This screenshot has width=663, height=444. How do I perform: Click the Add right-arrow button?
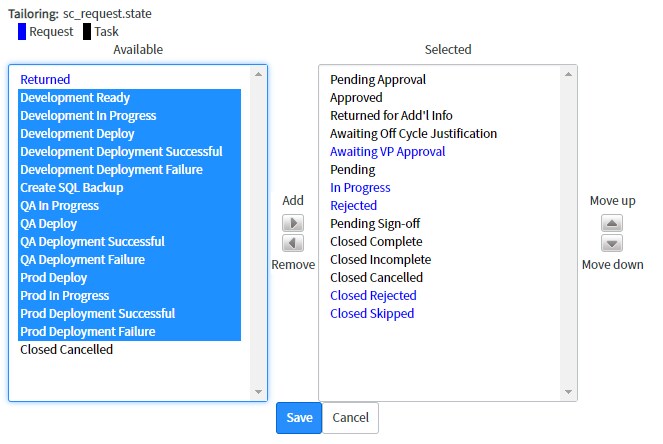coord(293,223)
